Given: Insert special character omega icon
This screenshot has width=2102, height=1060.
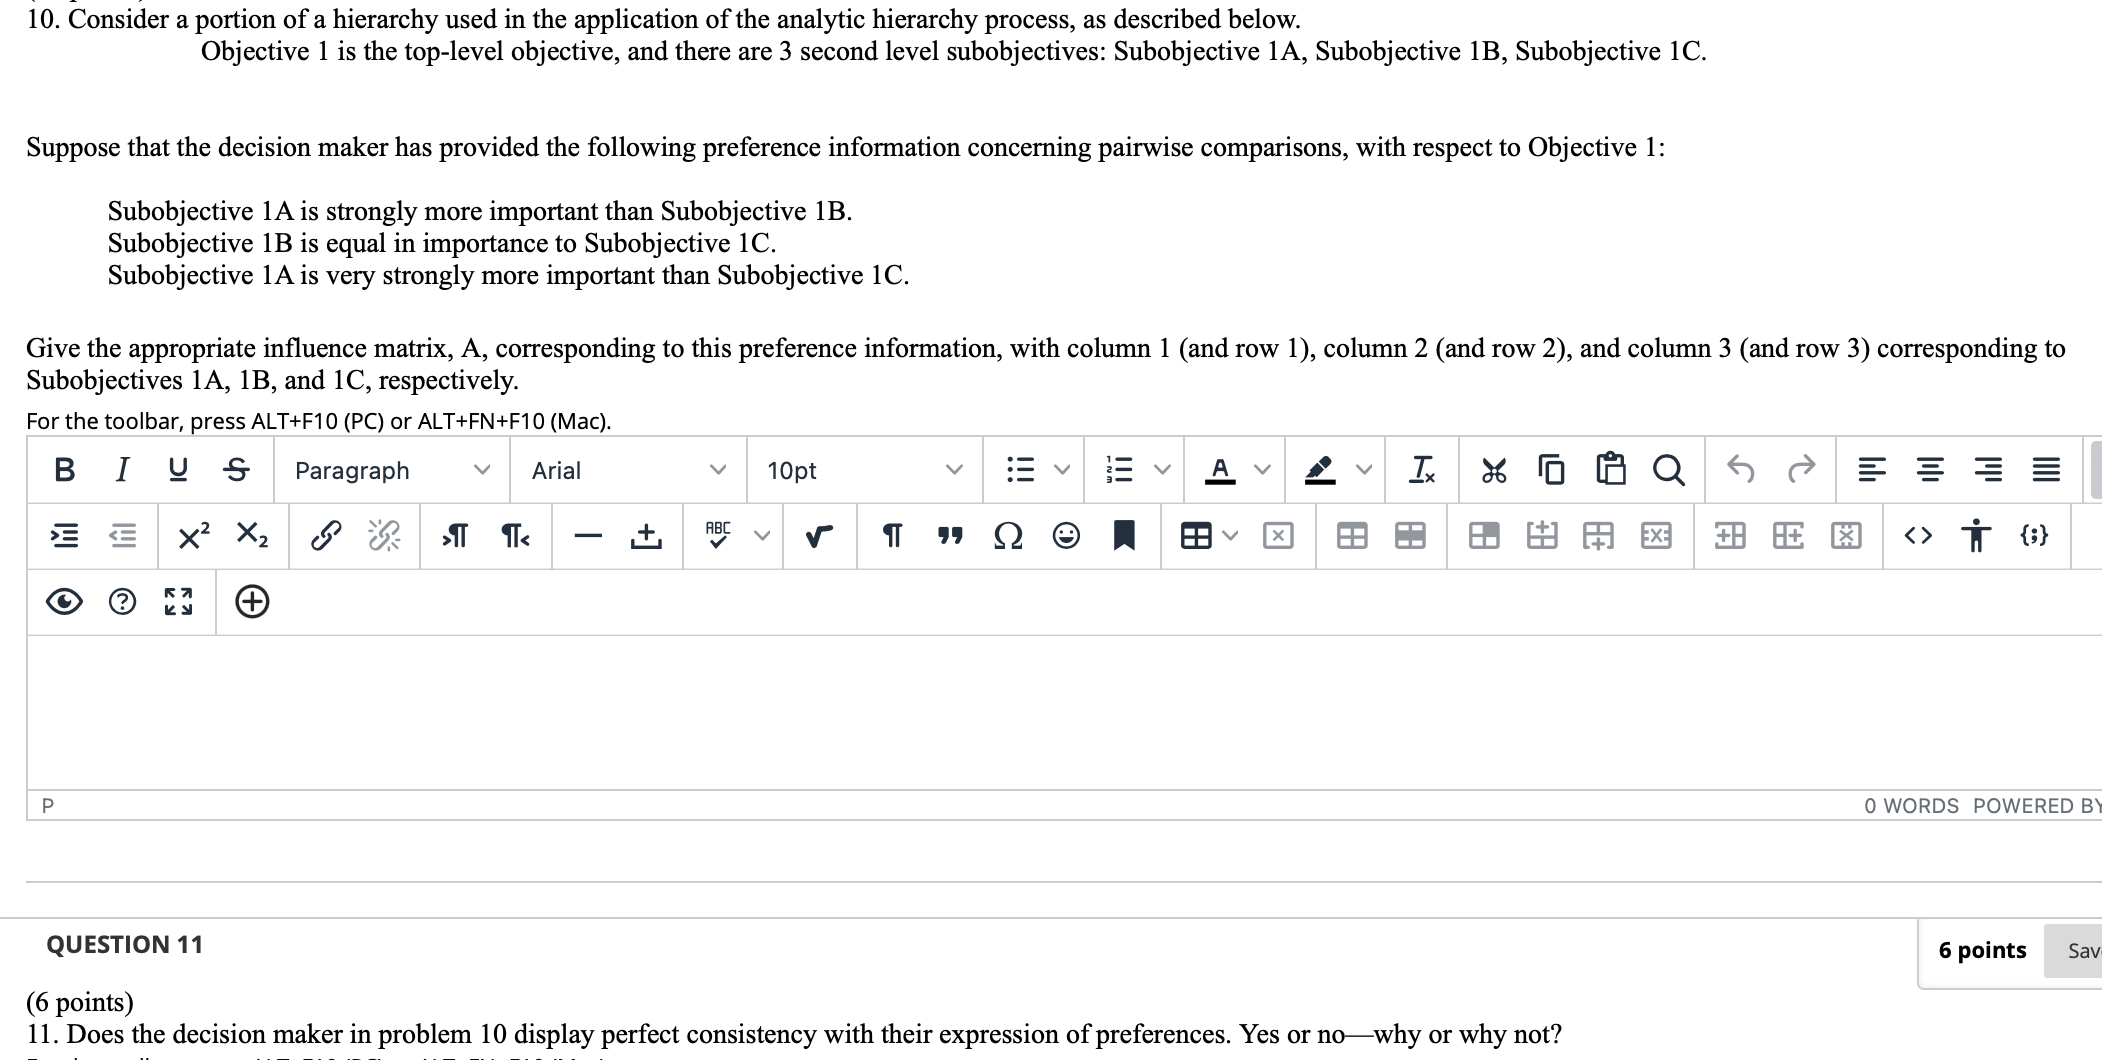Looking at the screenshot, I should 1008,537.
